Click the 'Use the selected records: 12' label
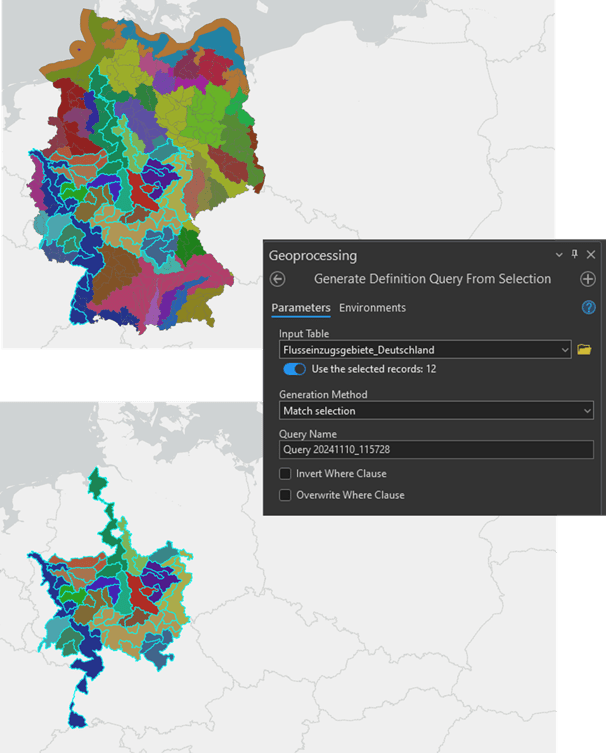Image resolution: width=606 pixels, height=753 pixels. pos(374,369)
